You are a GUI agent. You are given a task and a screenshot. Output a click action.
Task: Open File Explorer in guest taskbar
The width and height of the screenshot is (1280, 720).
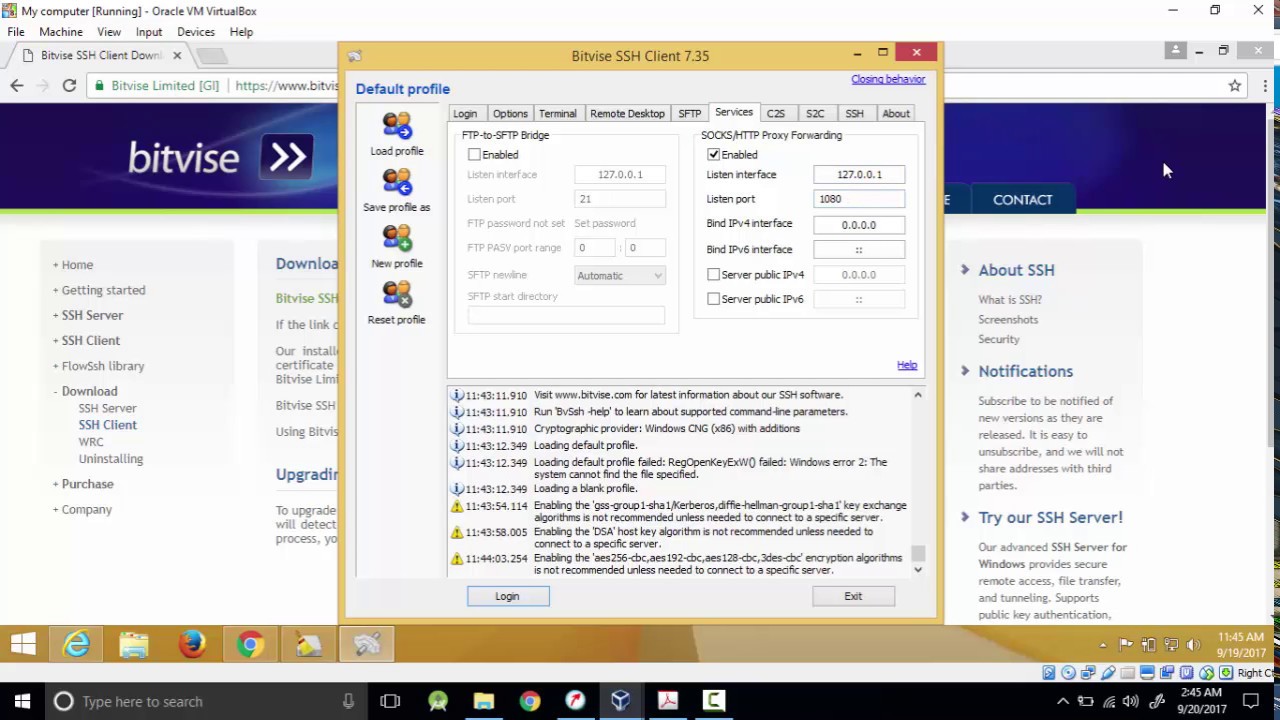click(134, 645)
